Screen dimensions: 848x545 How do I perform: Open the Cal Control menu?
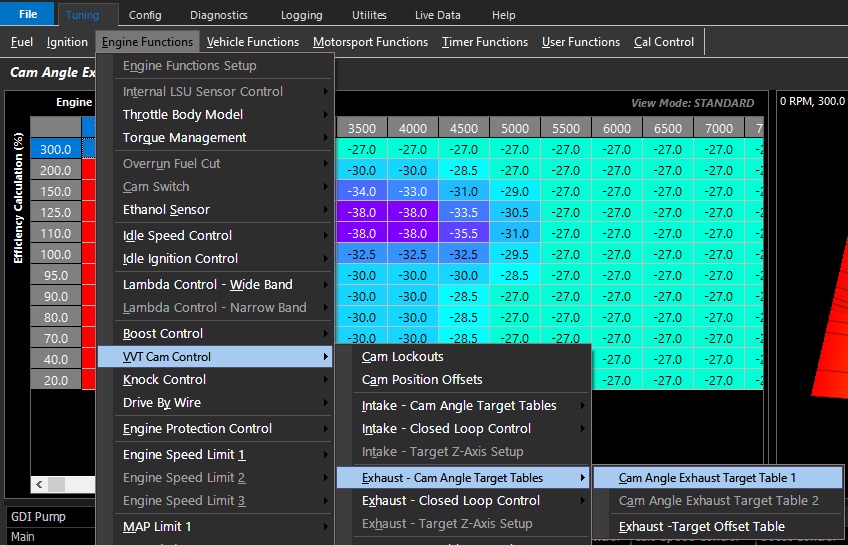pos(664,42)
